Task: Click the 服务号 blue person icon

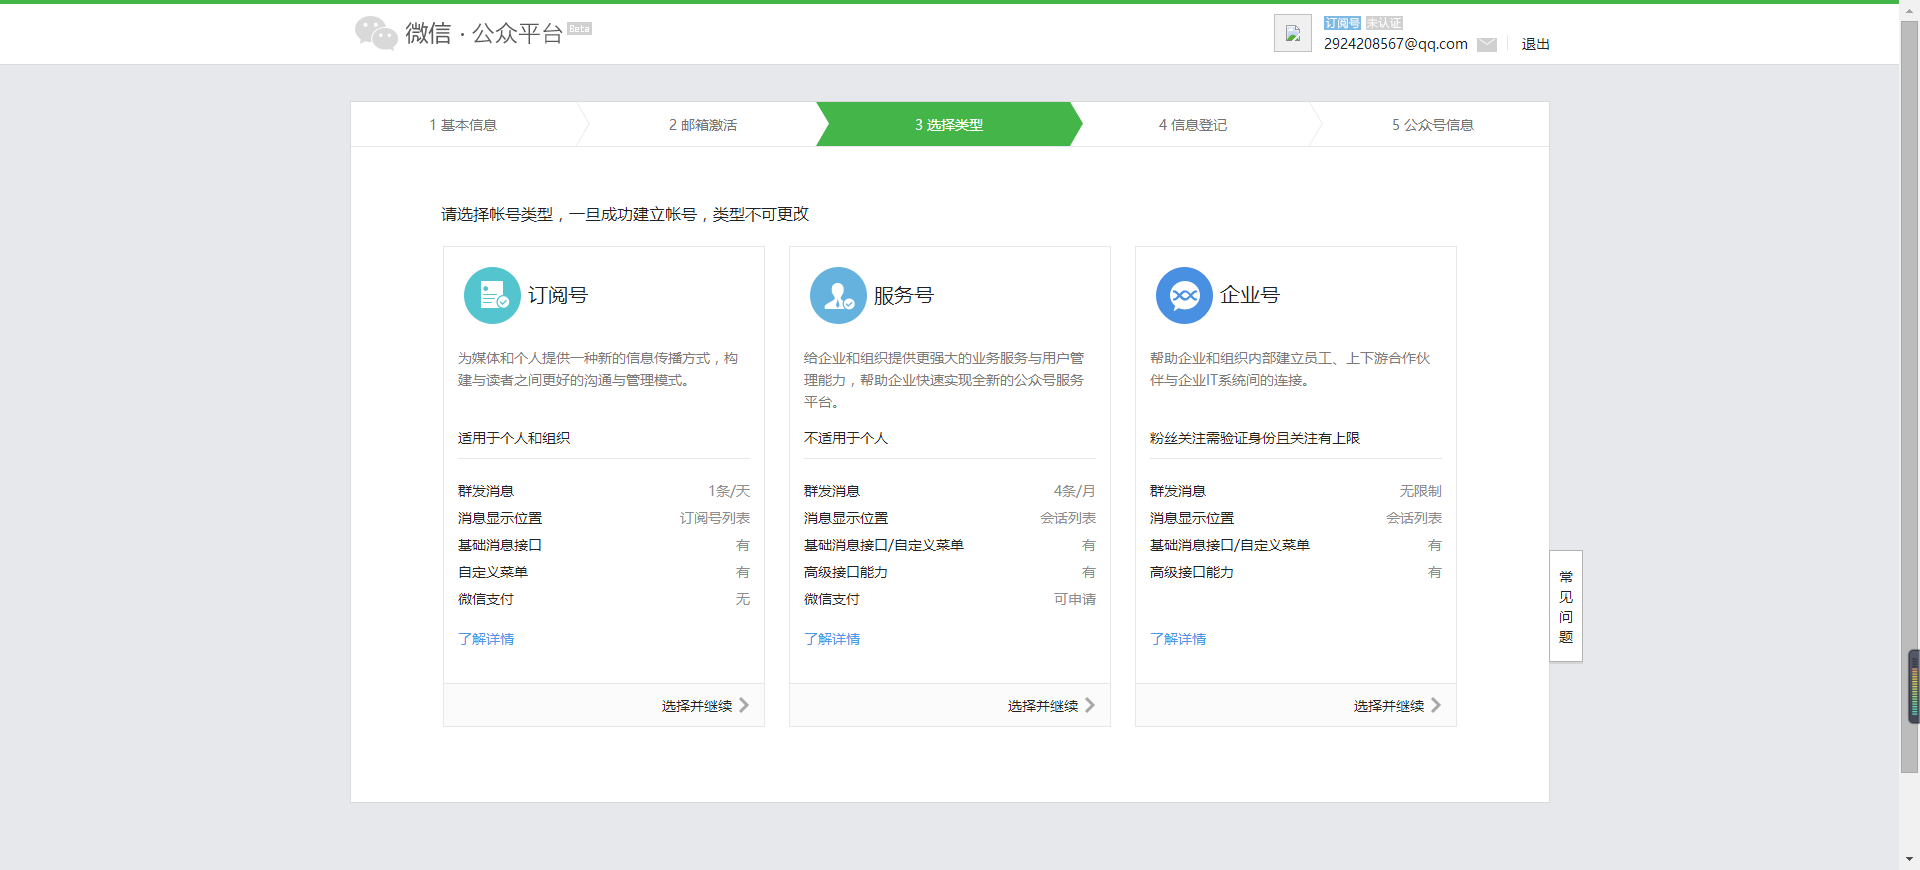Action: pos(838,295)
